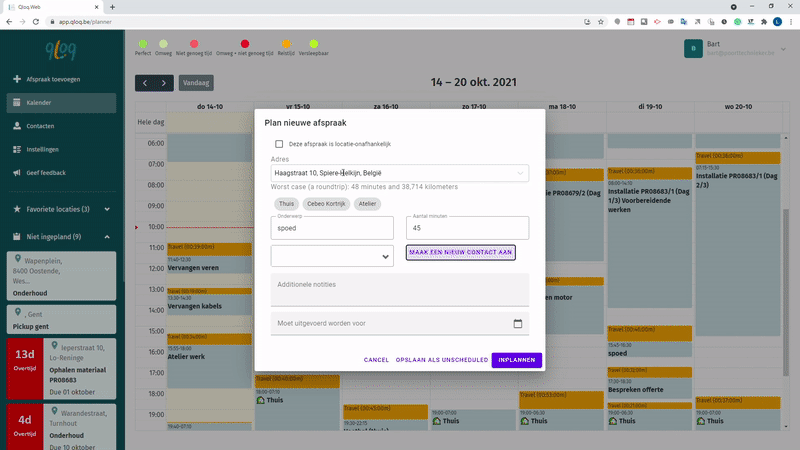Screen dimensions: 800x450
Task: Go to next week arrow
Action: (x=165, y=82)
